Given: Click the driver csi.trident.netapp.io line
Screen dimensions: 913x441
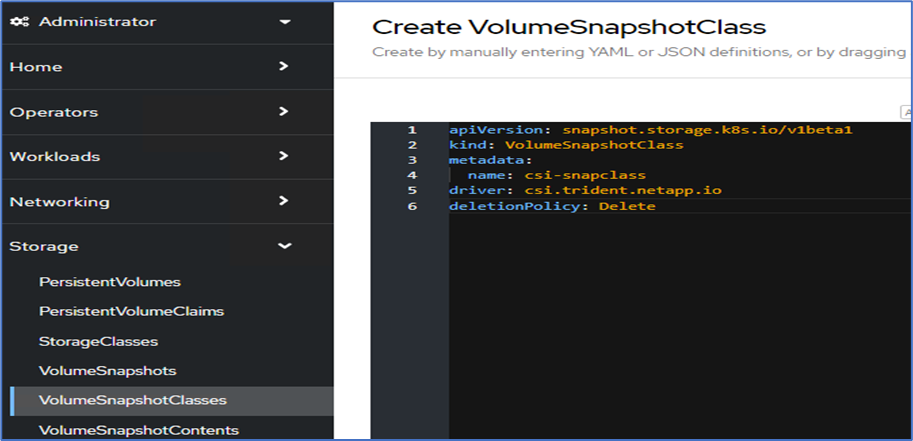Looking at the screenshot, I should [x=585, y=190].
